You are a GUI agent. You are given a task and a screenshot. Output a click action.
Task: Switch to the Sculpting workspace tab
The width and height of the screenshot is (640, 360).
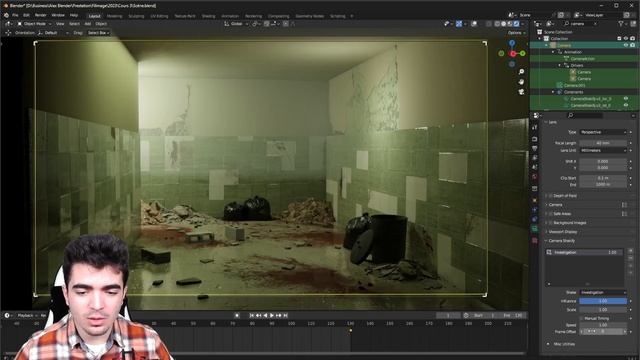pyautogui.click(x=136, y=16)
